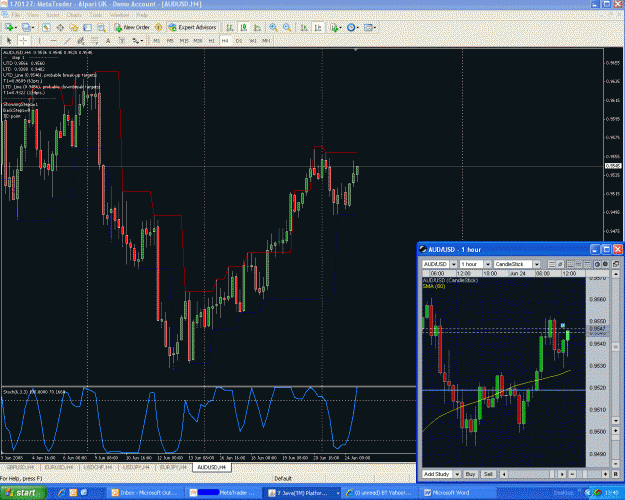Click the grid view icon in AUD/USD window
625x500 pixels.
(570, 264)
